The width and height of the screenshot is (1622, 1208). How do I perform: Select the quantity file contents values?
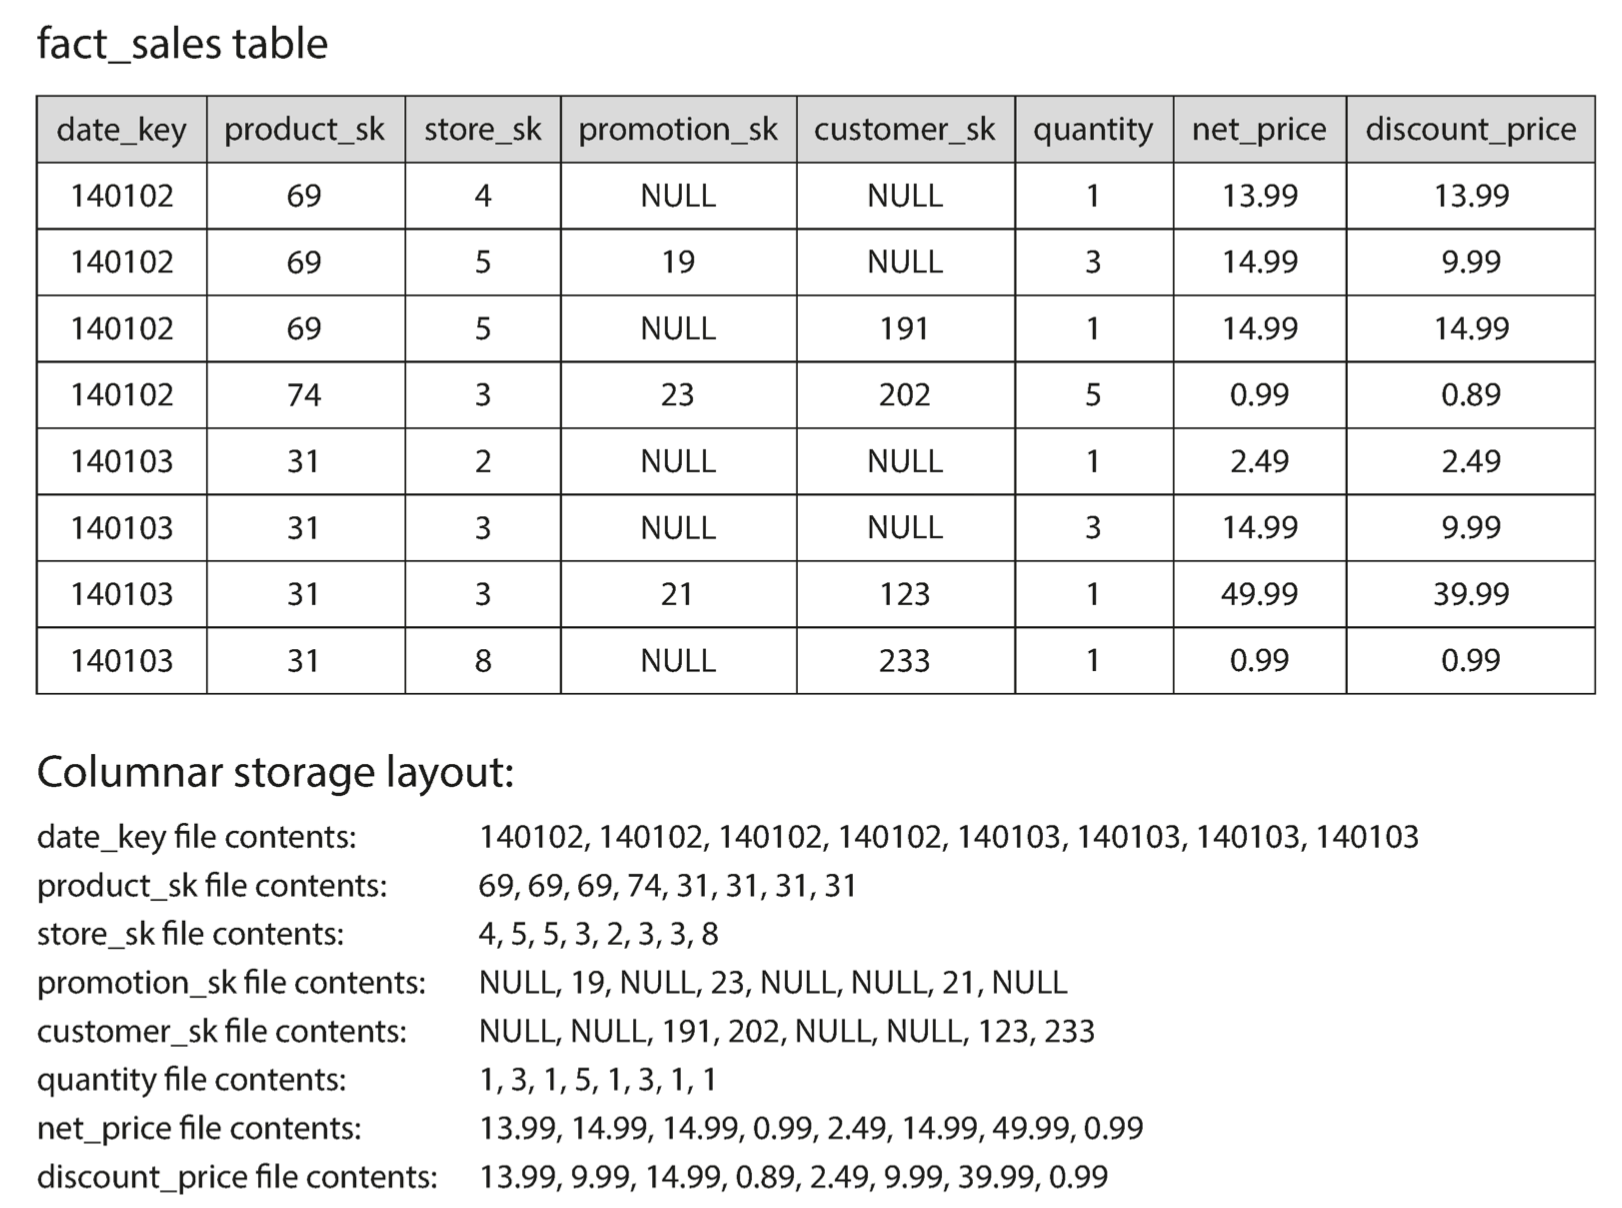tap(597, 1080)
